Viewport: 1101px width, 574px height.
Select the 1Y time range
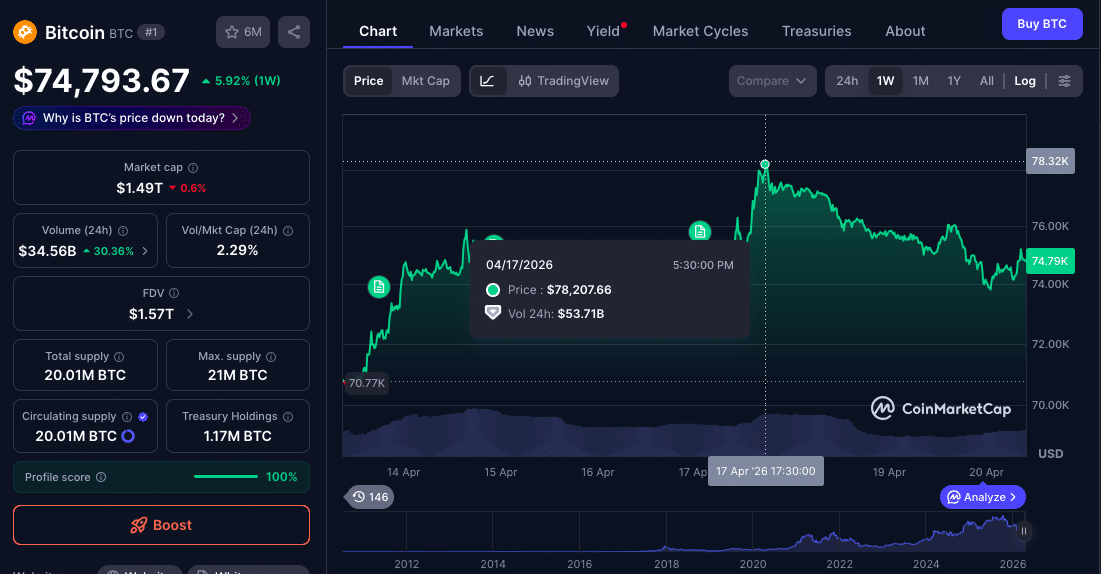click(954, 81)
